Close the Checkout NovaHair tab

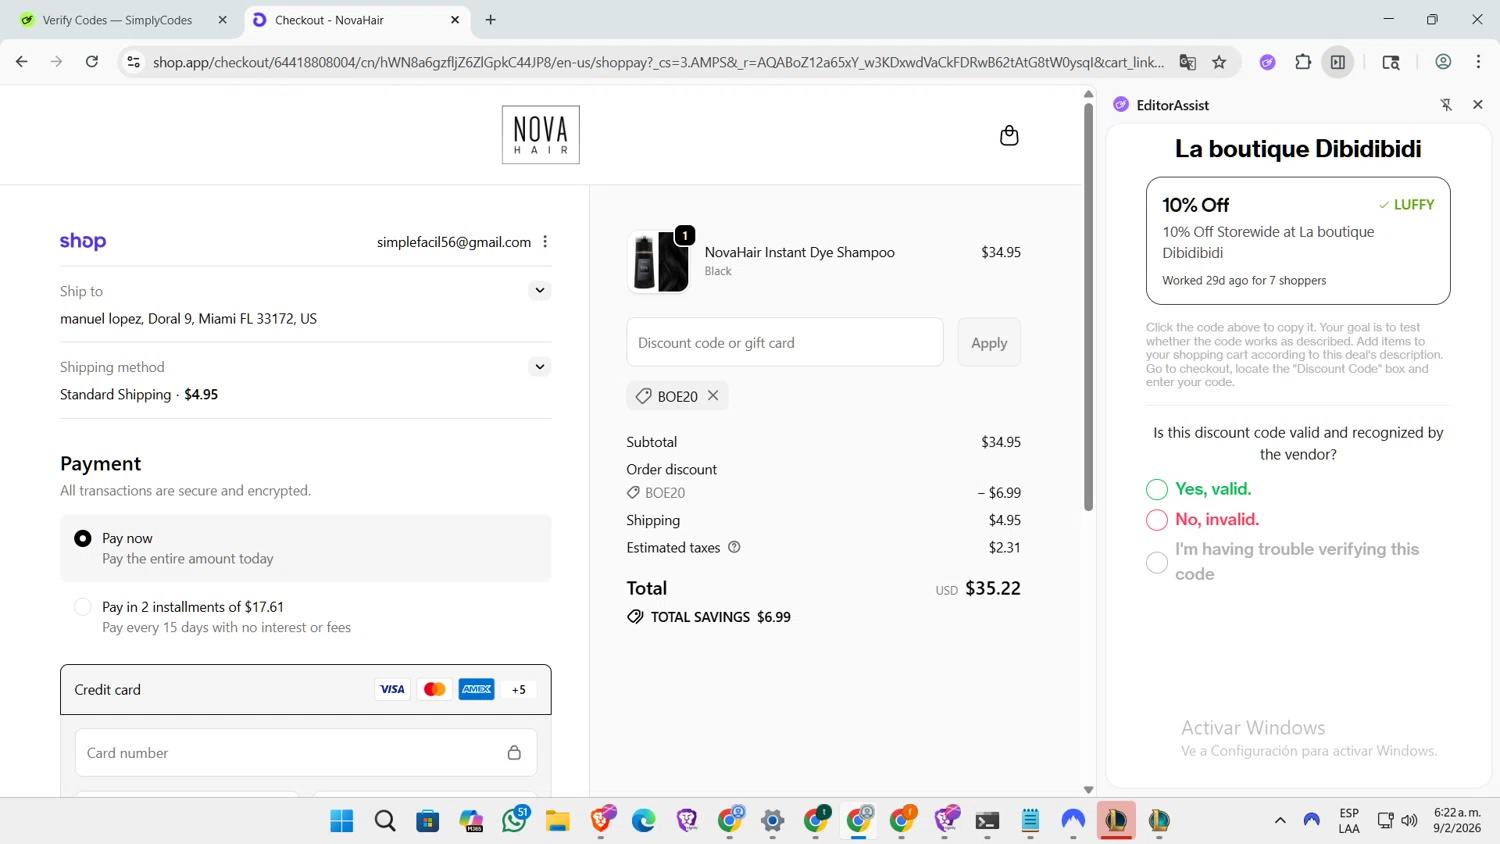(455, 20)
